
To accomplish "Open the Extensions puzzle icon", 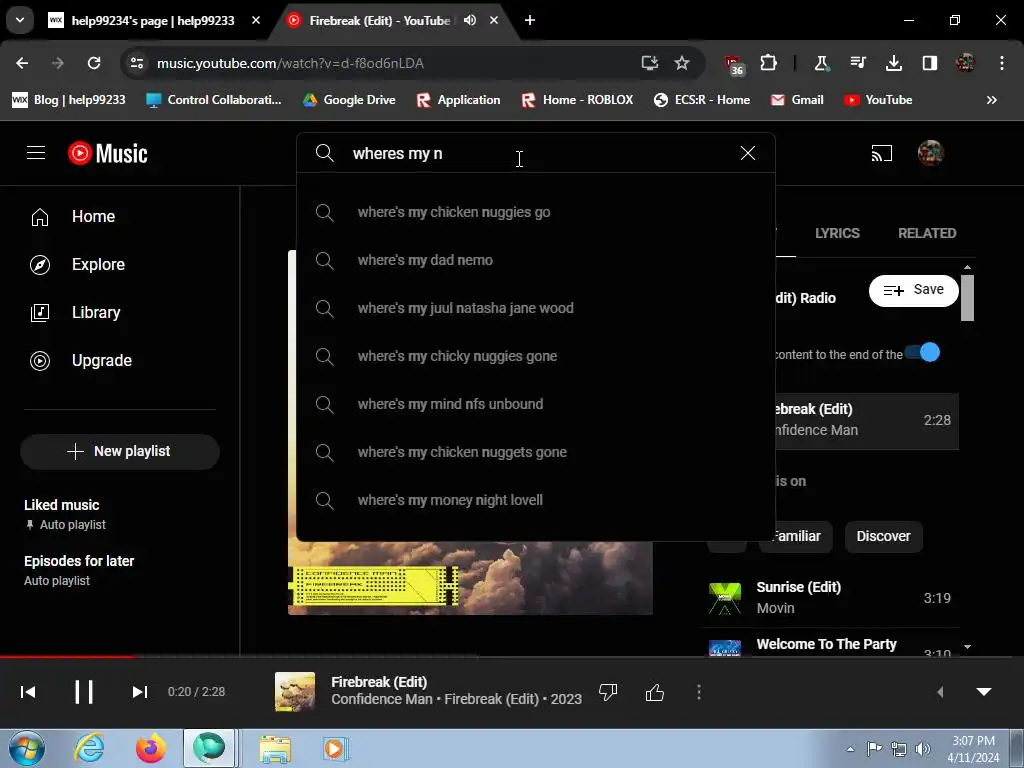I will (768, 63).
